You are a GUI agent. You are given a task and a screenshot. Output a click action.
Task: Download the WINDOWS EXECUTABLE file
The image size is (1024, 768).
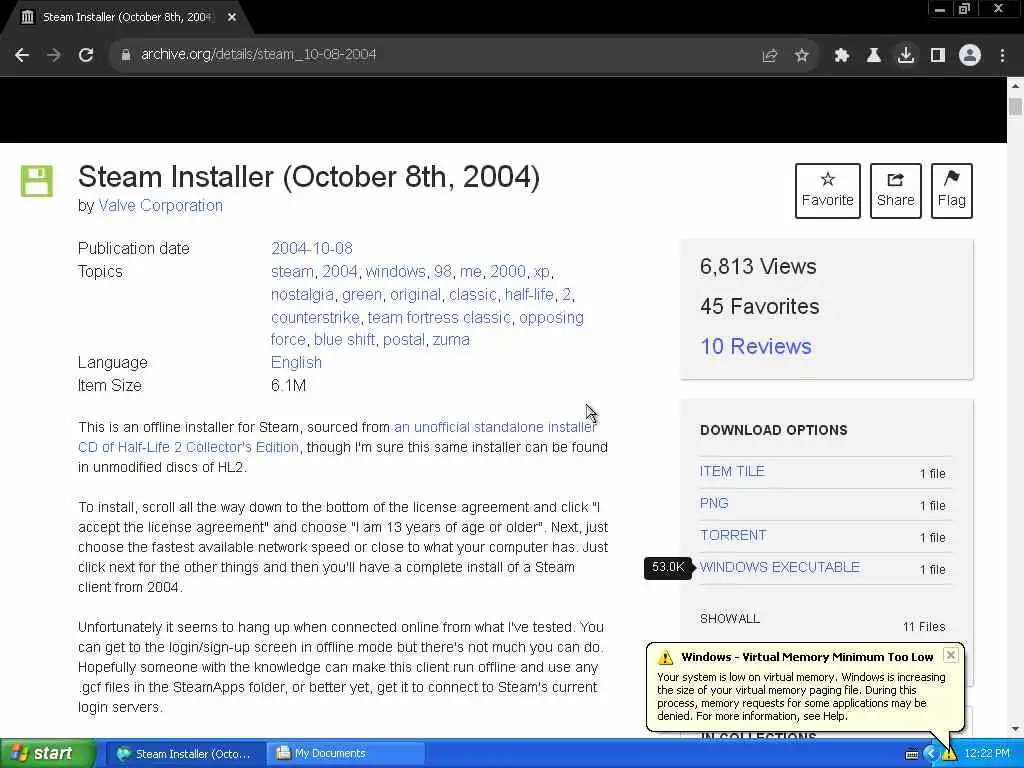point(780,568)
